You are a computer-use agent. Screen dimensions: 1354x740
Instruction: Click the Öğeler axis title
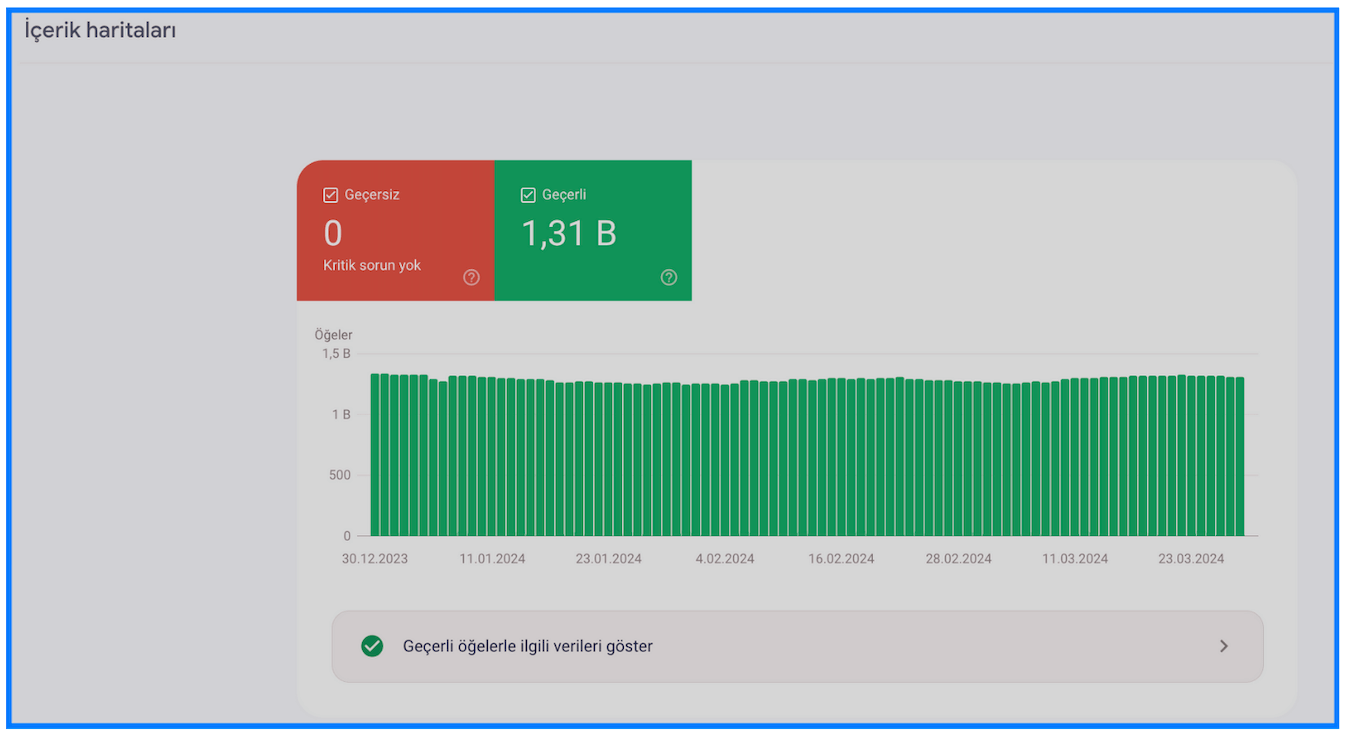[333, 335]
